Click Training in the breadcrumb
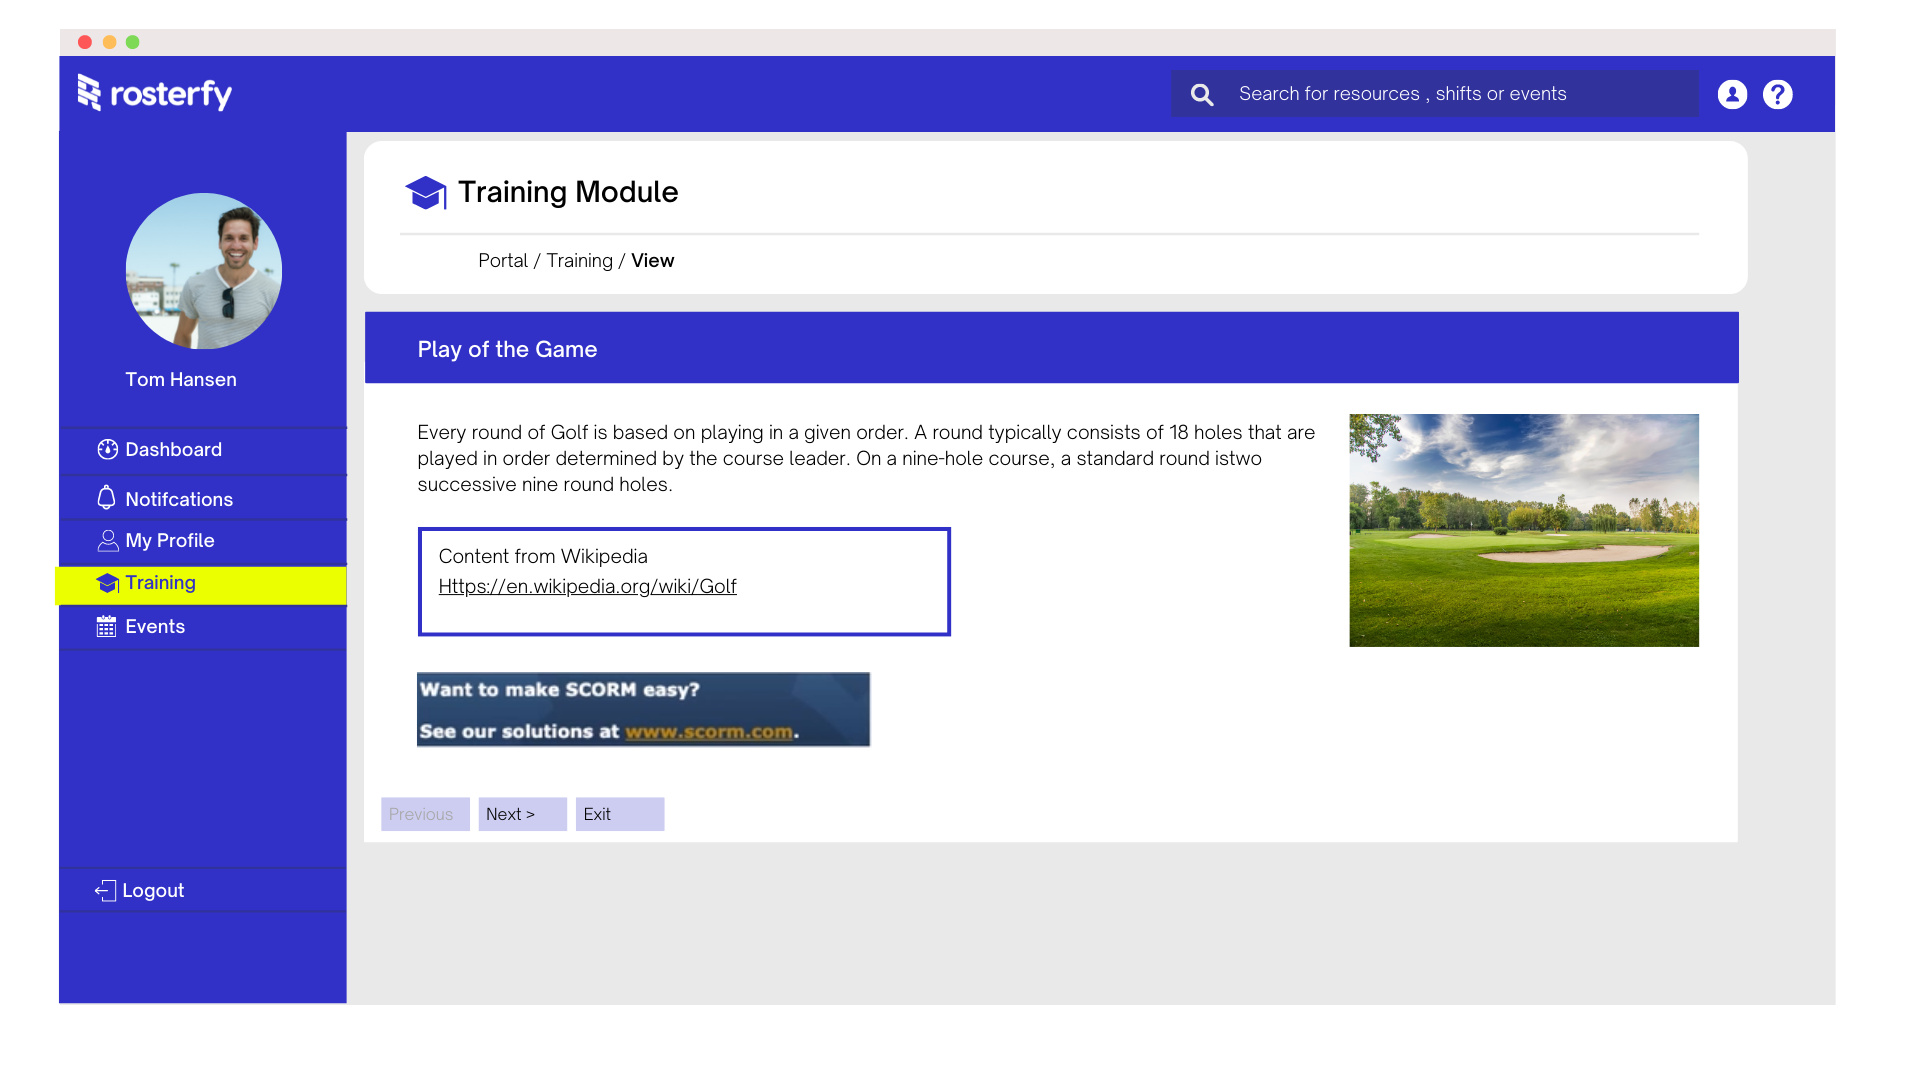 coord(580,261)
